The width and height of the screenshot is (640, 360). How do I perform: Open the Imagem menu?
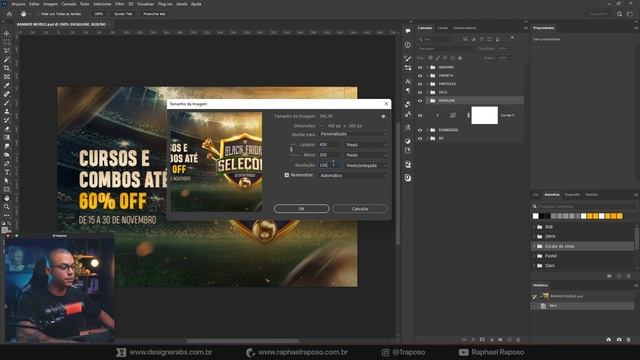coord(50,4)
